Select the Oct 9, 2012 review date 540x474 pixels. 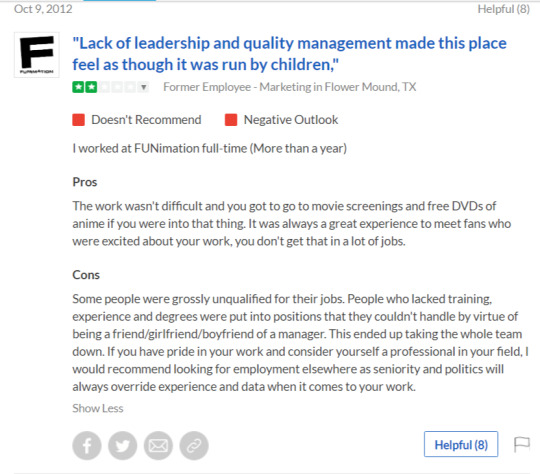click(x=43, y=9)
